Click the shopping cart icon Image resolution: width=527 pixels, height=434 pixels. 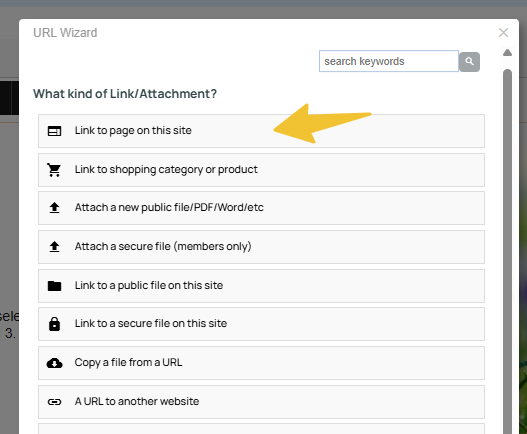click(54, 170)
